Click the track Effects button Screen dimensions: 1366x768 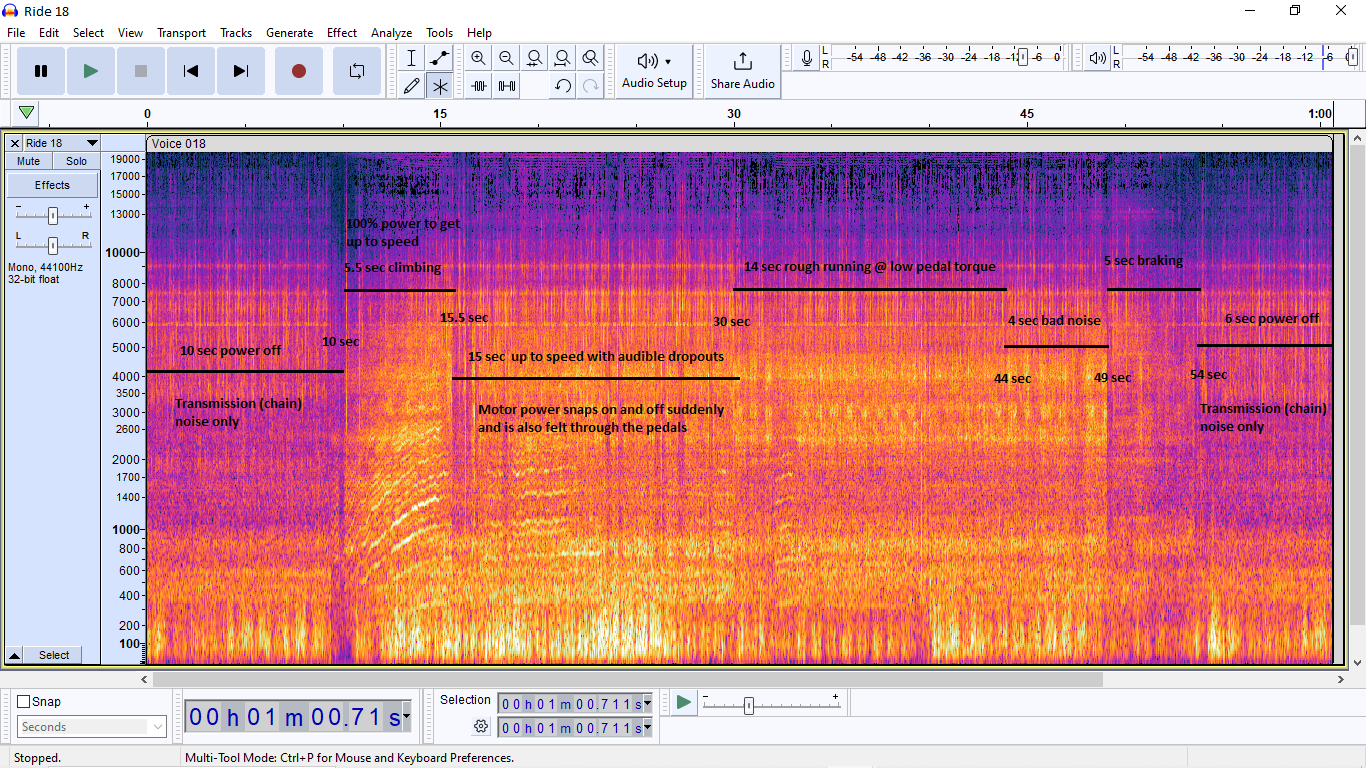click(x=52, y=185)
